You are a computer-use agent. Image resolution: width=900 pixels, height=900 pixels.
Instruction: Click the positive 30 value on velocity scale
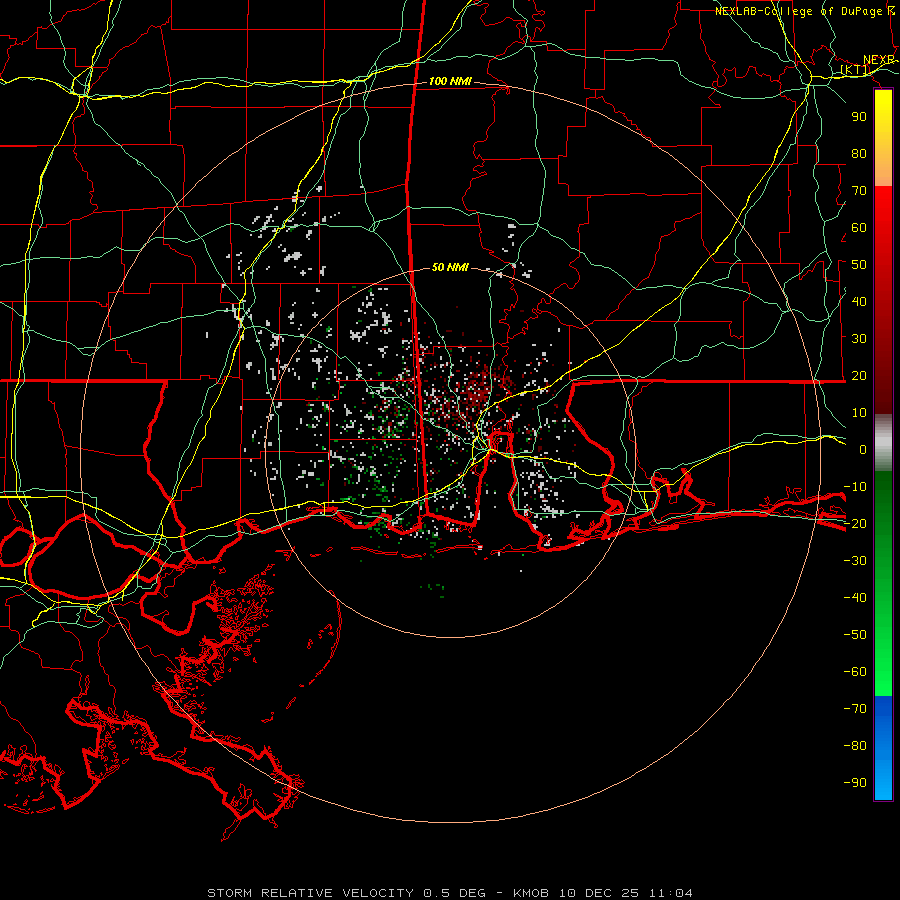point(859,339)
